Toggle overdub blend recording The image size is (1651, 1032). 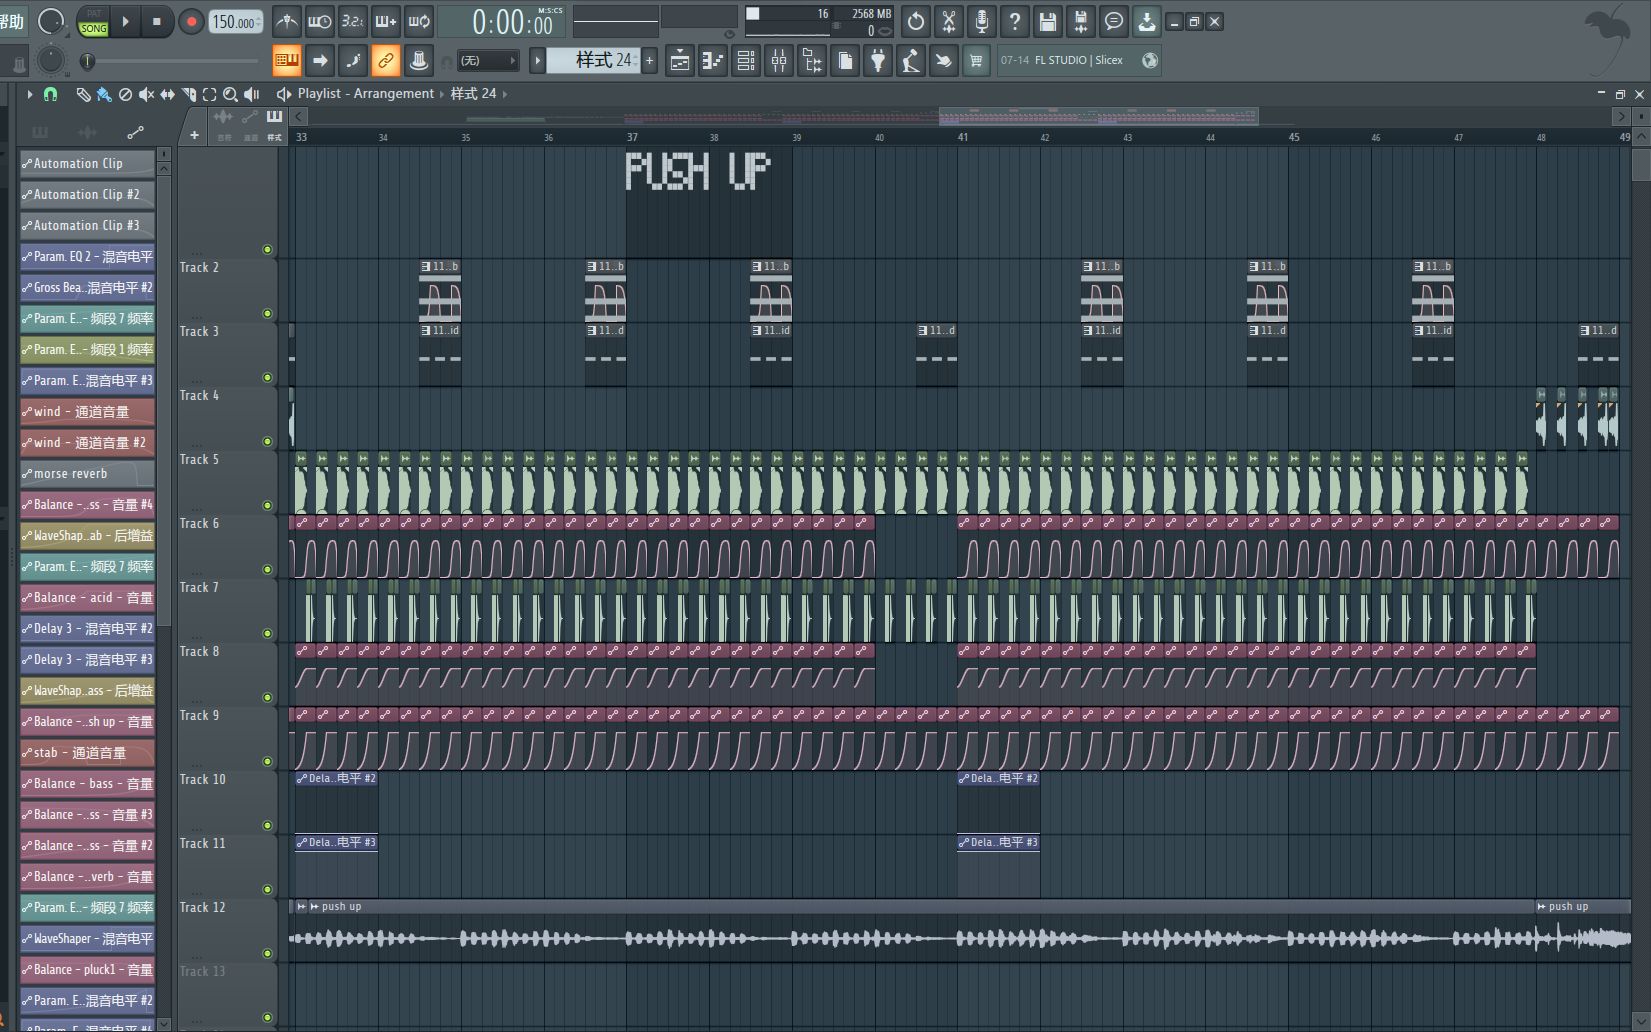386,21
